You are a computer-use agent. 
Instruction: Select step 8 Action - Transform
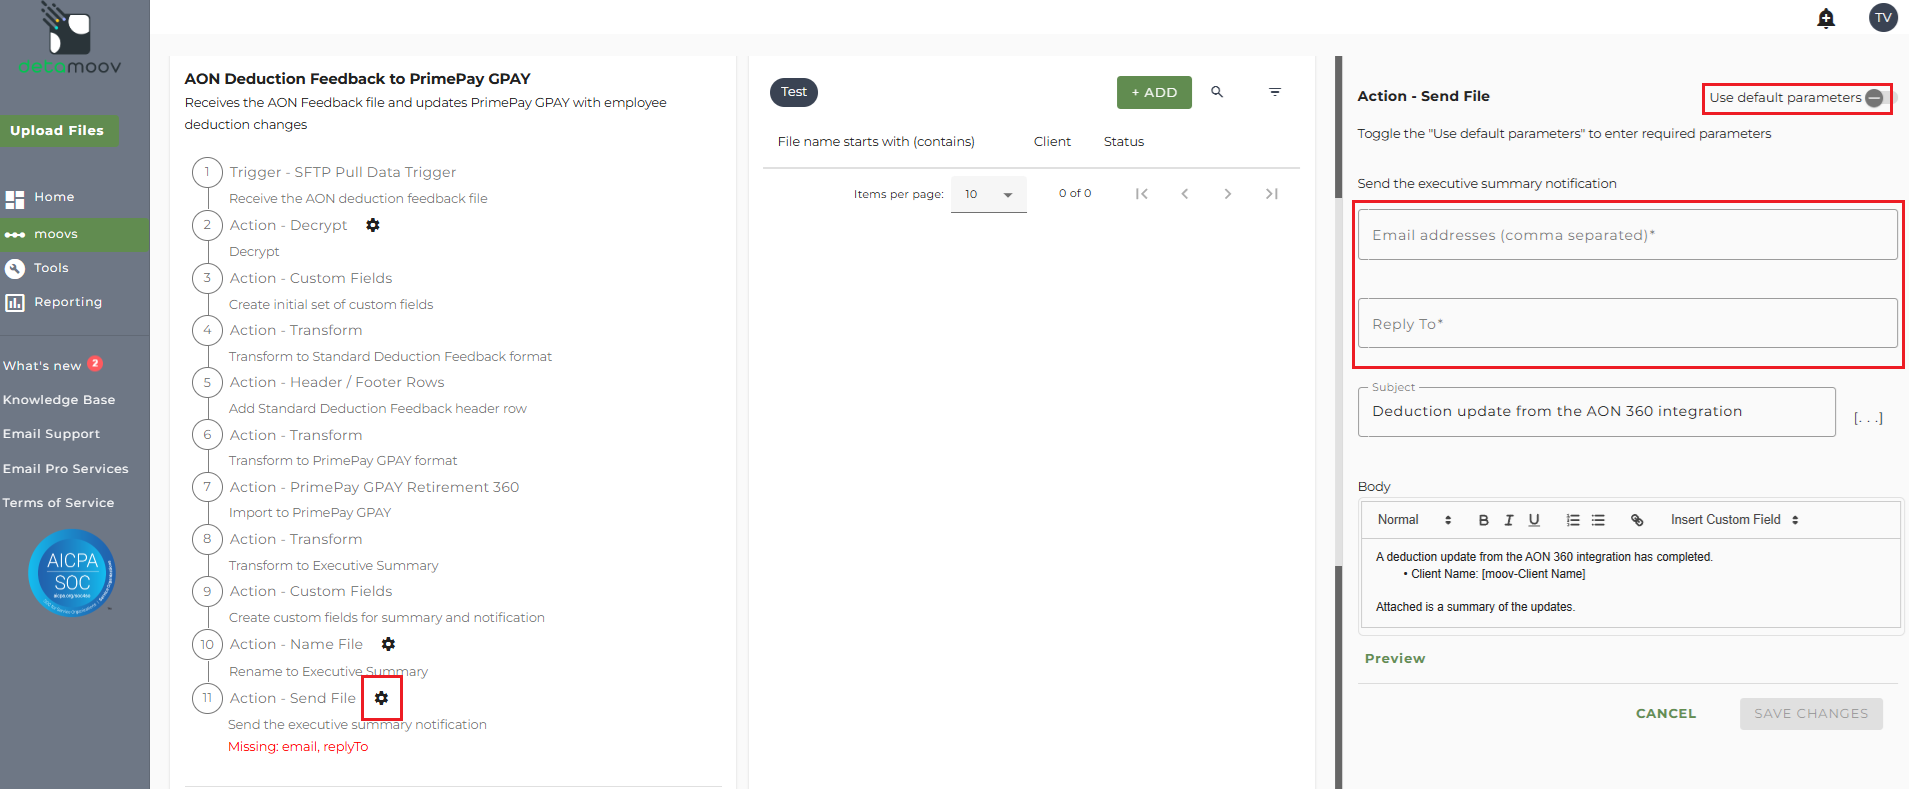tap(296, 539)
